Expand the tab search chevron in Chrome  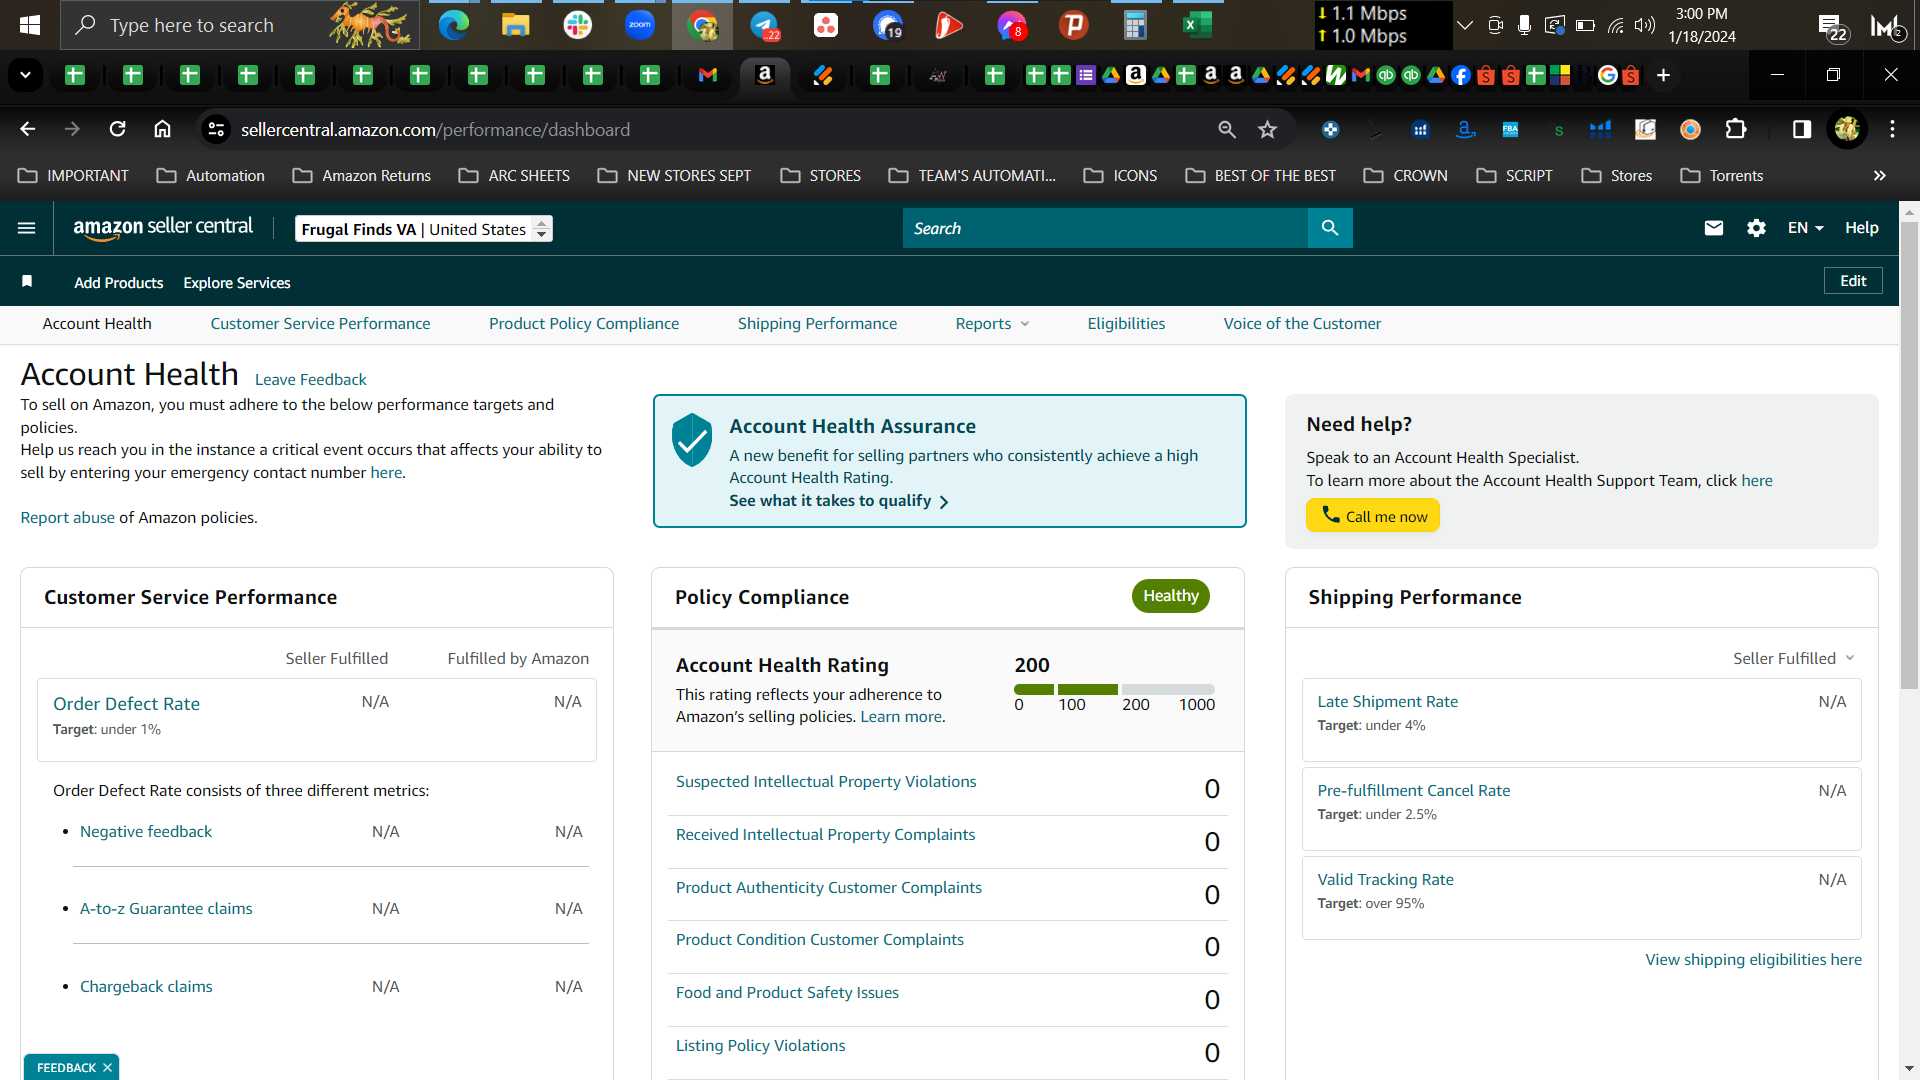click(25, 75)
